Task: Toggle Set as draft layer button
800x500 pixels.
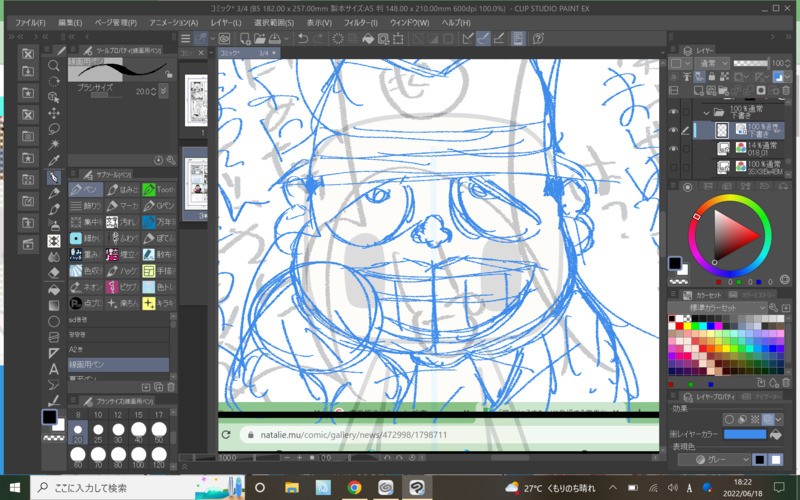Action: point(699,77)
